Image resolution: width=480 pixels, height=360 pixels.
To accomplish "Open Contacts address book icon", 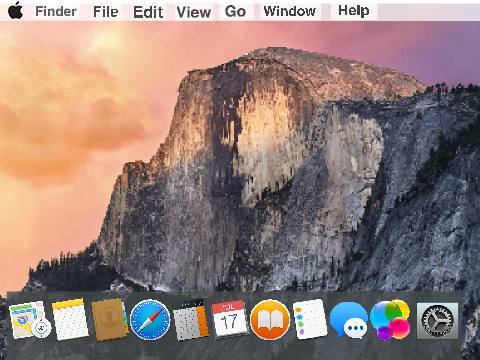I will pyautogui.click(x=110, y=320).
